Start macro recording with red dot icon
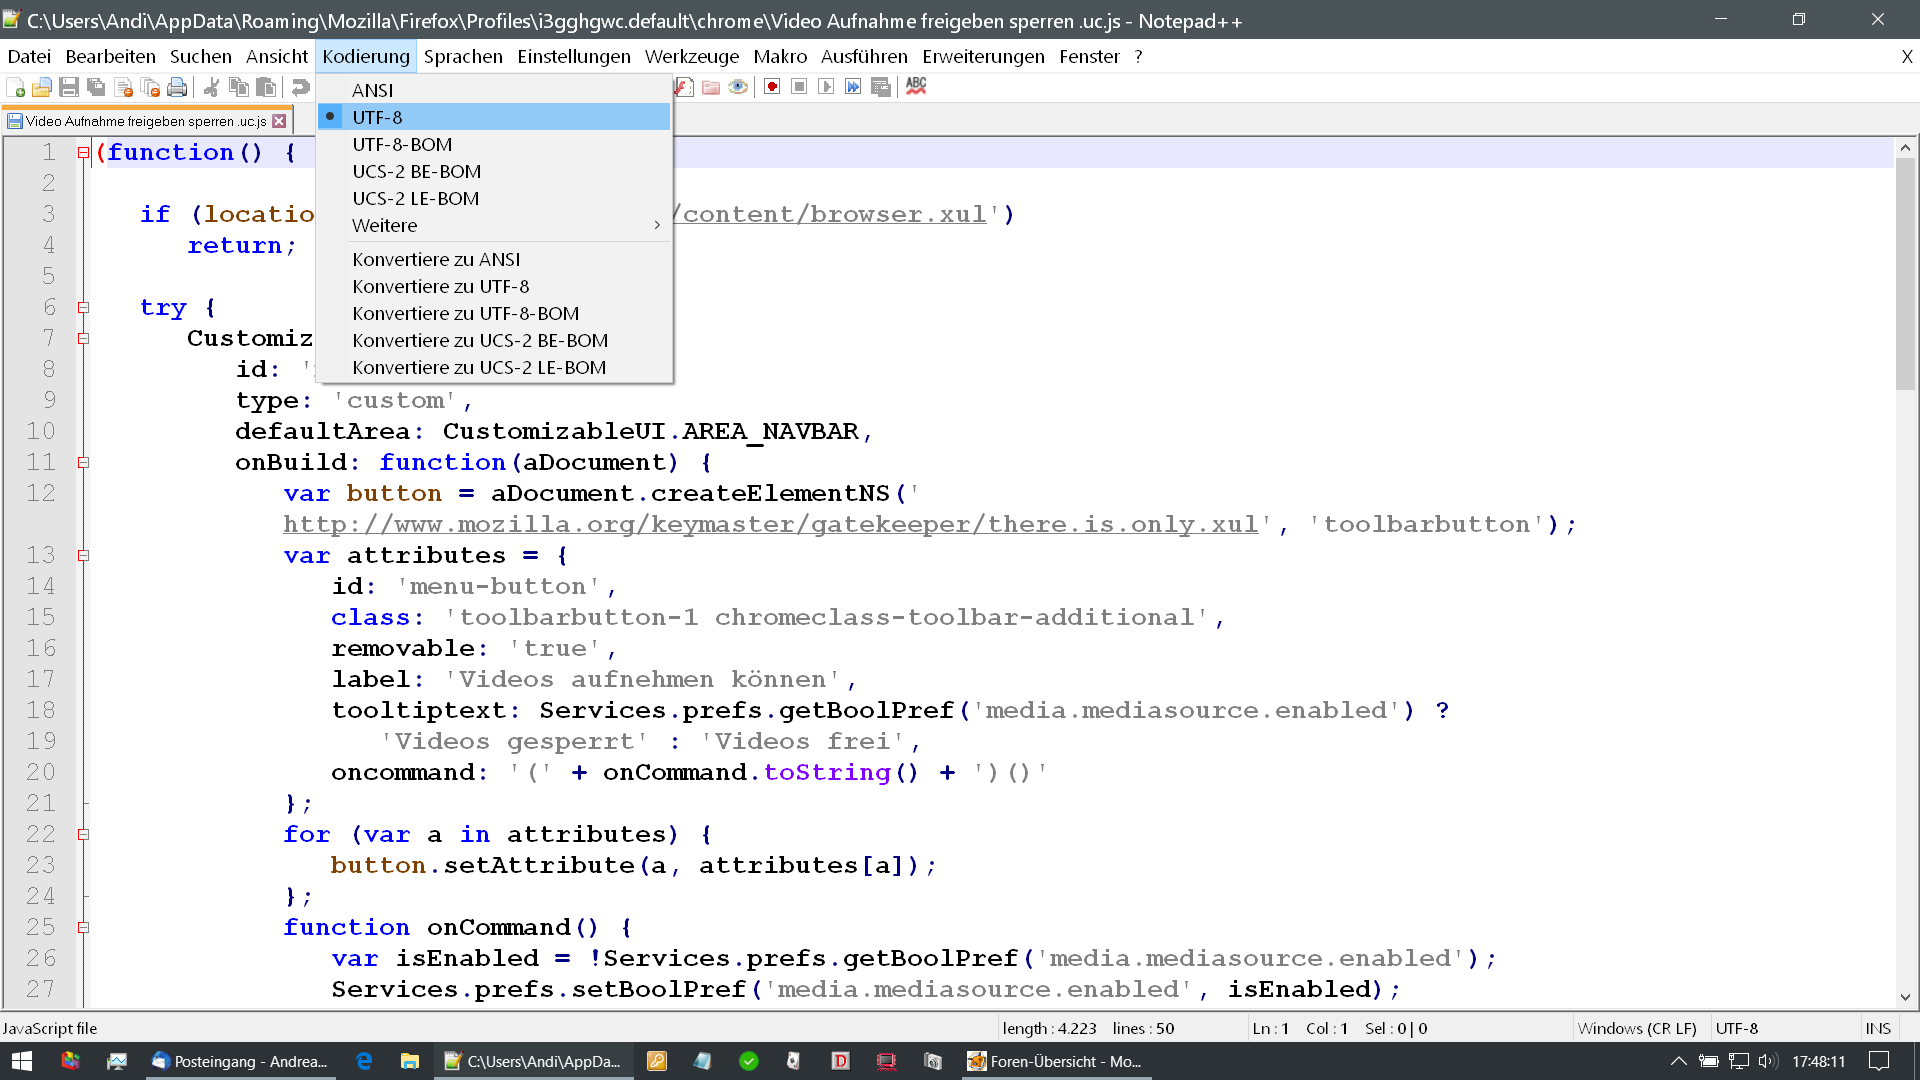Screen dimensions: 1920x1080 pos(772,87)
